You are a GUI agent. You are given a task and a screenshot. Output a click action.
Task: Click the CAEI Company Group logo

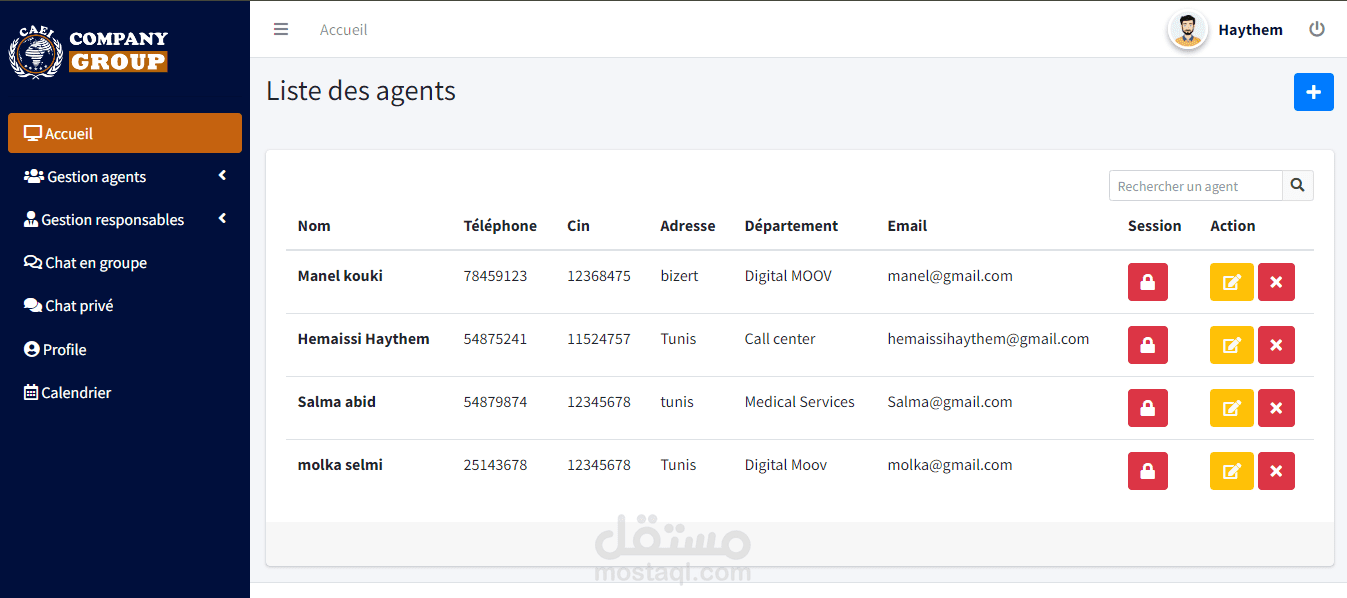tap(88, 51)
